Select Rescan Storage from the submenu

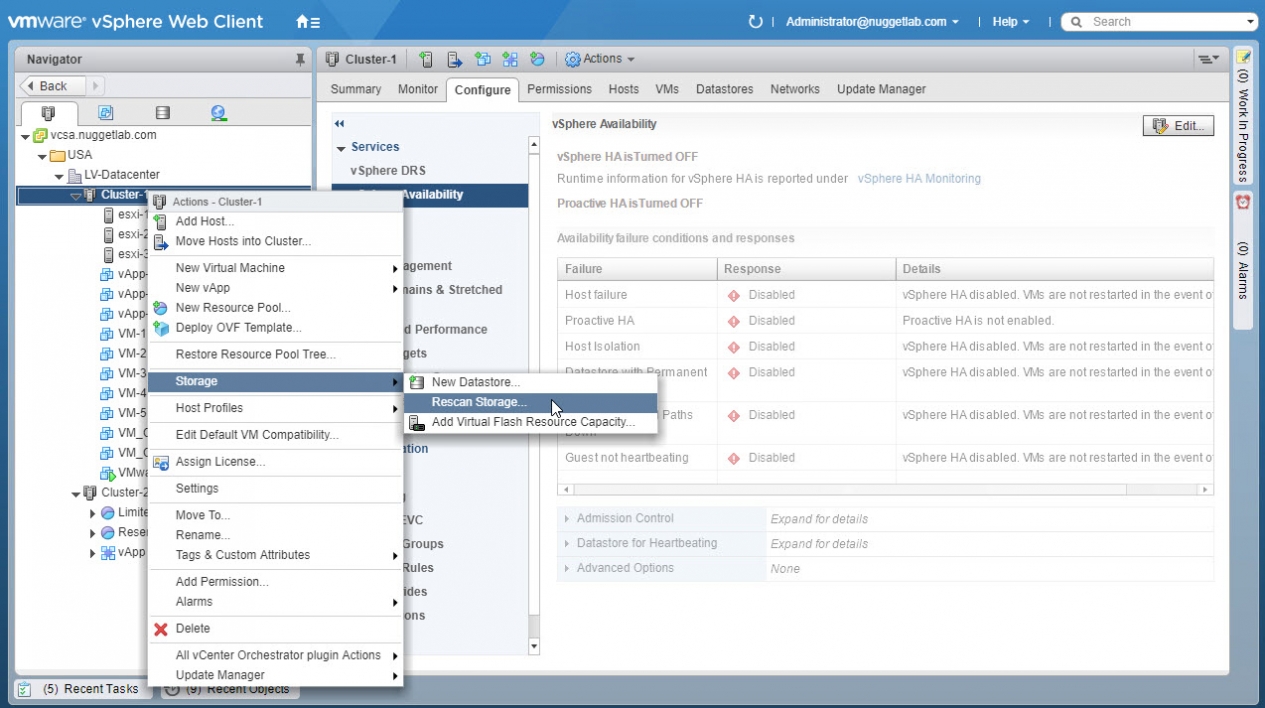(478, 402)
